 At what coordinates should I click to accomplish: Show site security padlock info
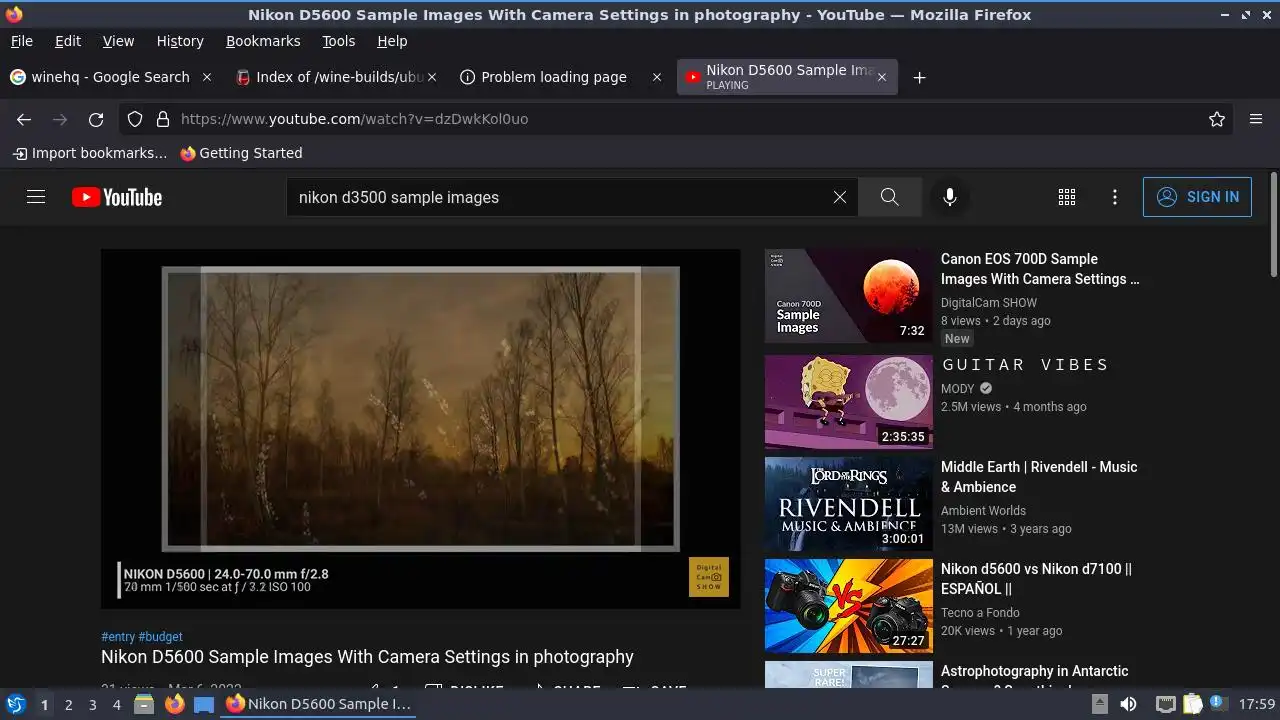(x=163, y=119)
